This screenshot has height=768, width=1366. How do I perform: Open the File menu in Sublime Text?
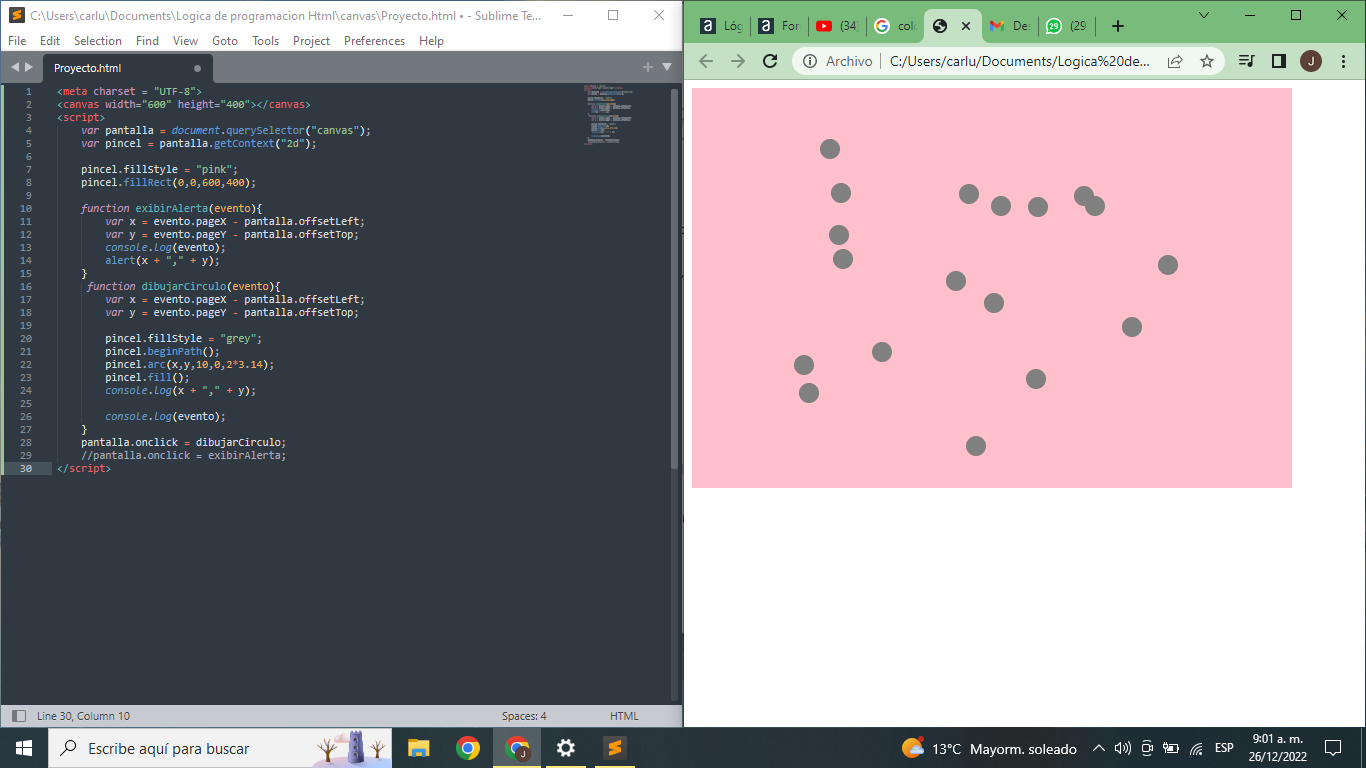click(x=17, y=41)
